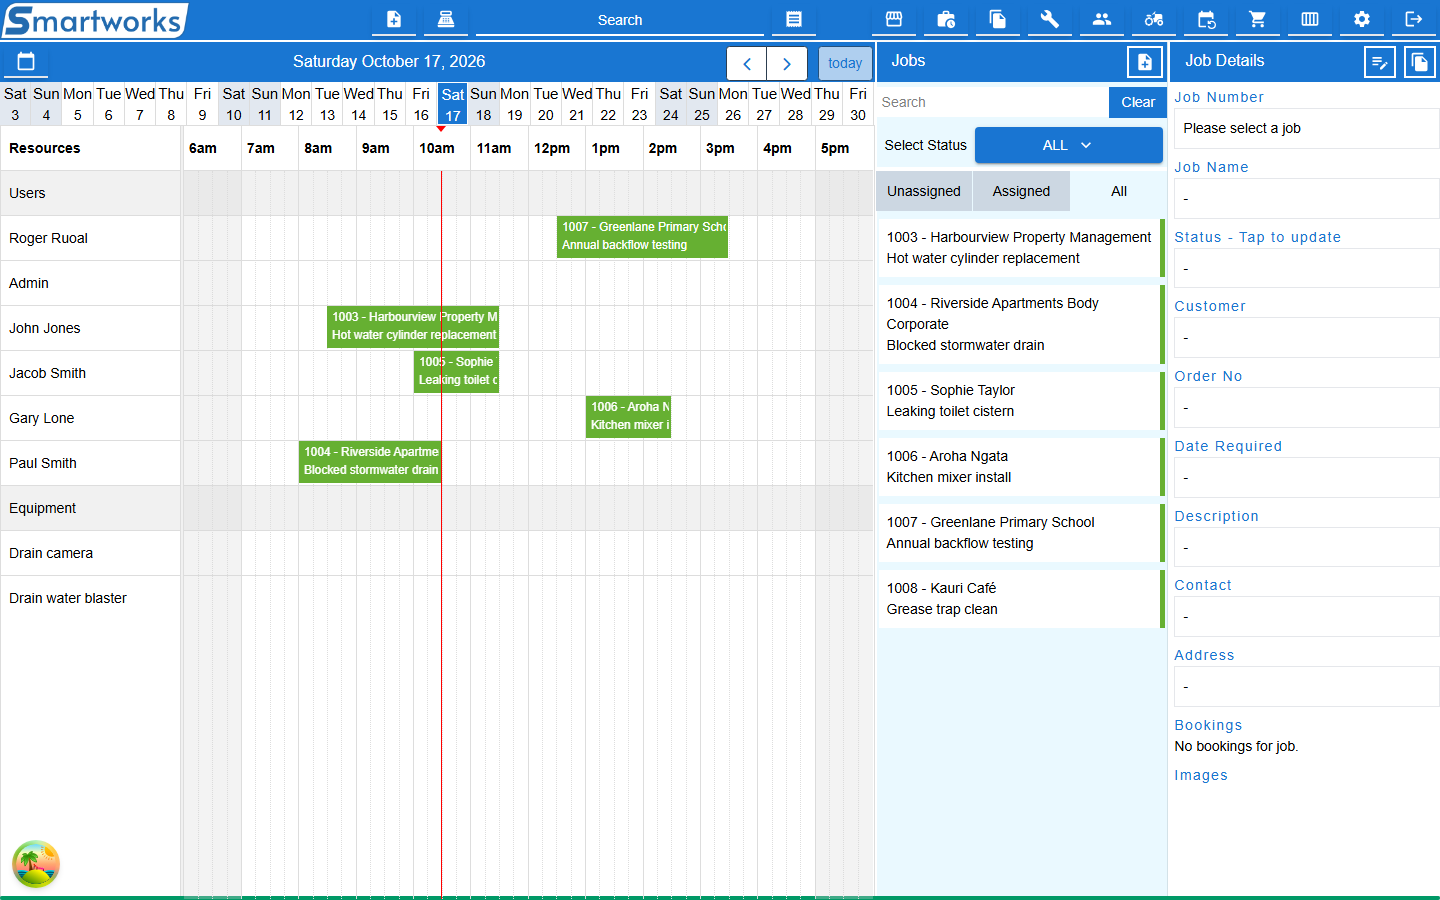The width and height of the screenshot is (1440, 900).
Task: Go to previous day with left chevron
Action: [747, 63]
